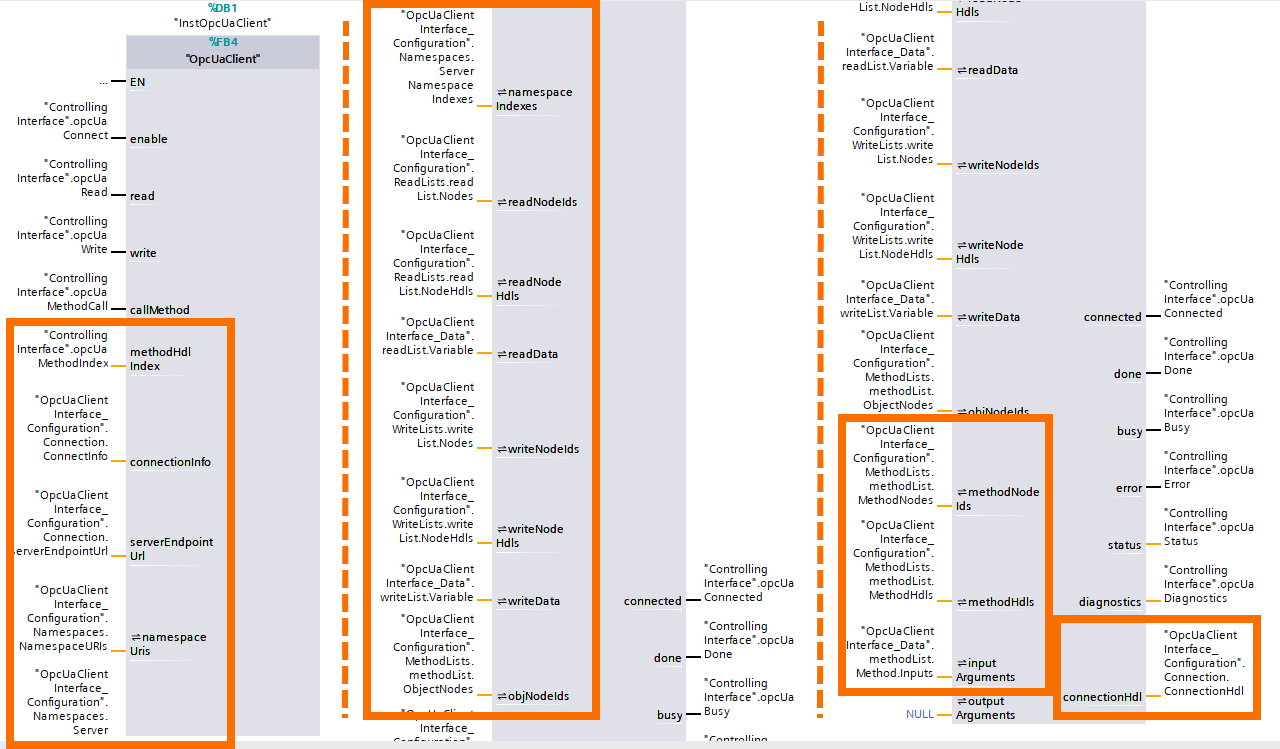Select the 'serverEndpointUrl' input pin
Viewport: 1280px width, 749px height.
click(x=171, y=549)
